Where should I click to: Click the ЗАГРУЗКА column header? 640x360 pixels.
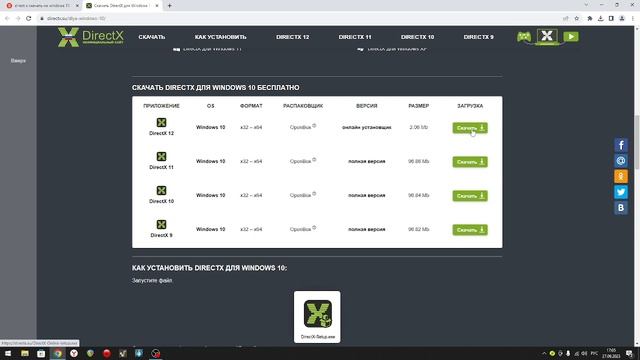pos(470,106)
